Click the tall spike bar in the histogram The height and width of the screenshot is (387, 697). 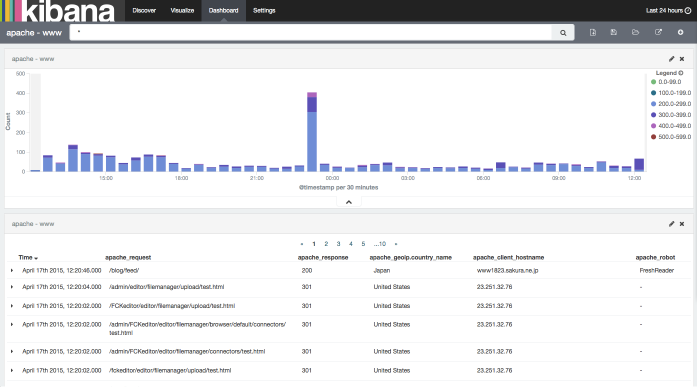(x=312, y=132)
